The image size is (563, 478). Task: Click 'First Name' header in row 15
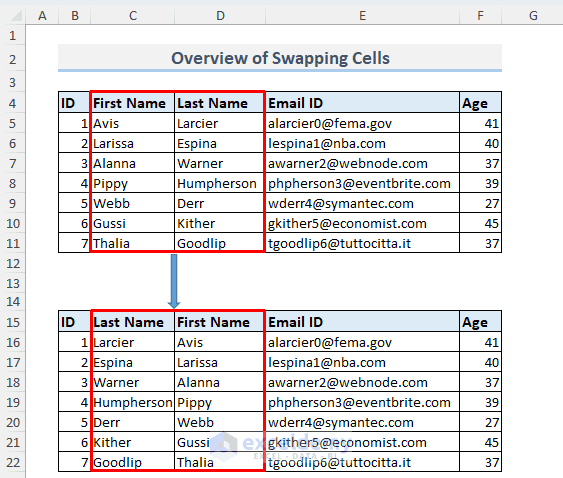[220, 322]
